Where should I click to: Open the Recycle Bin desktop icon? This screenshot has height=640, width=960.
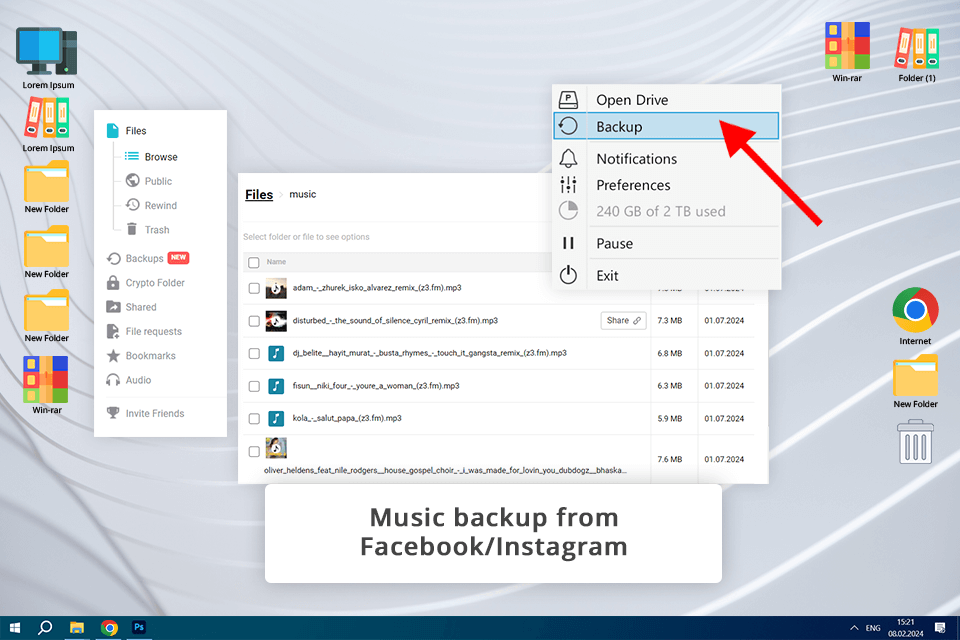coord(915,442)
